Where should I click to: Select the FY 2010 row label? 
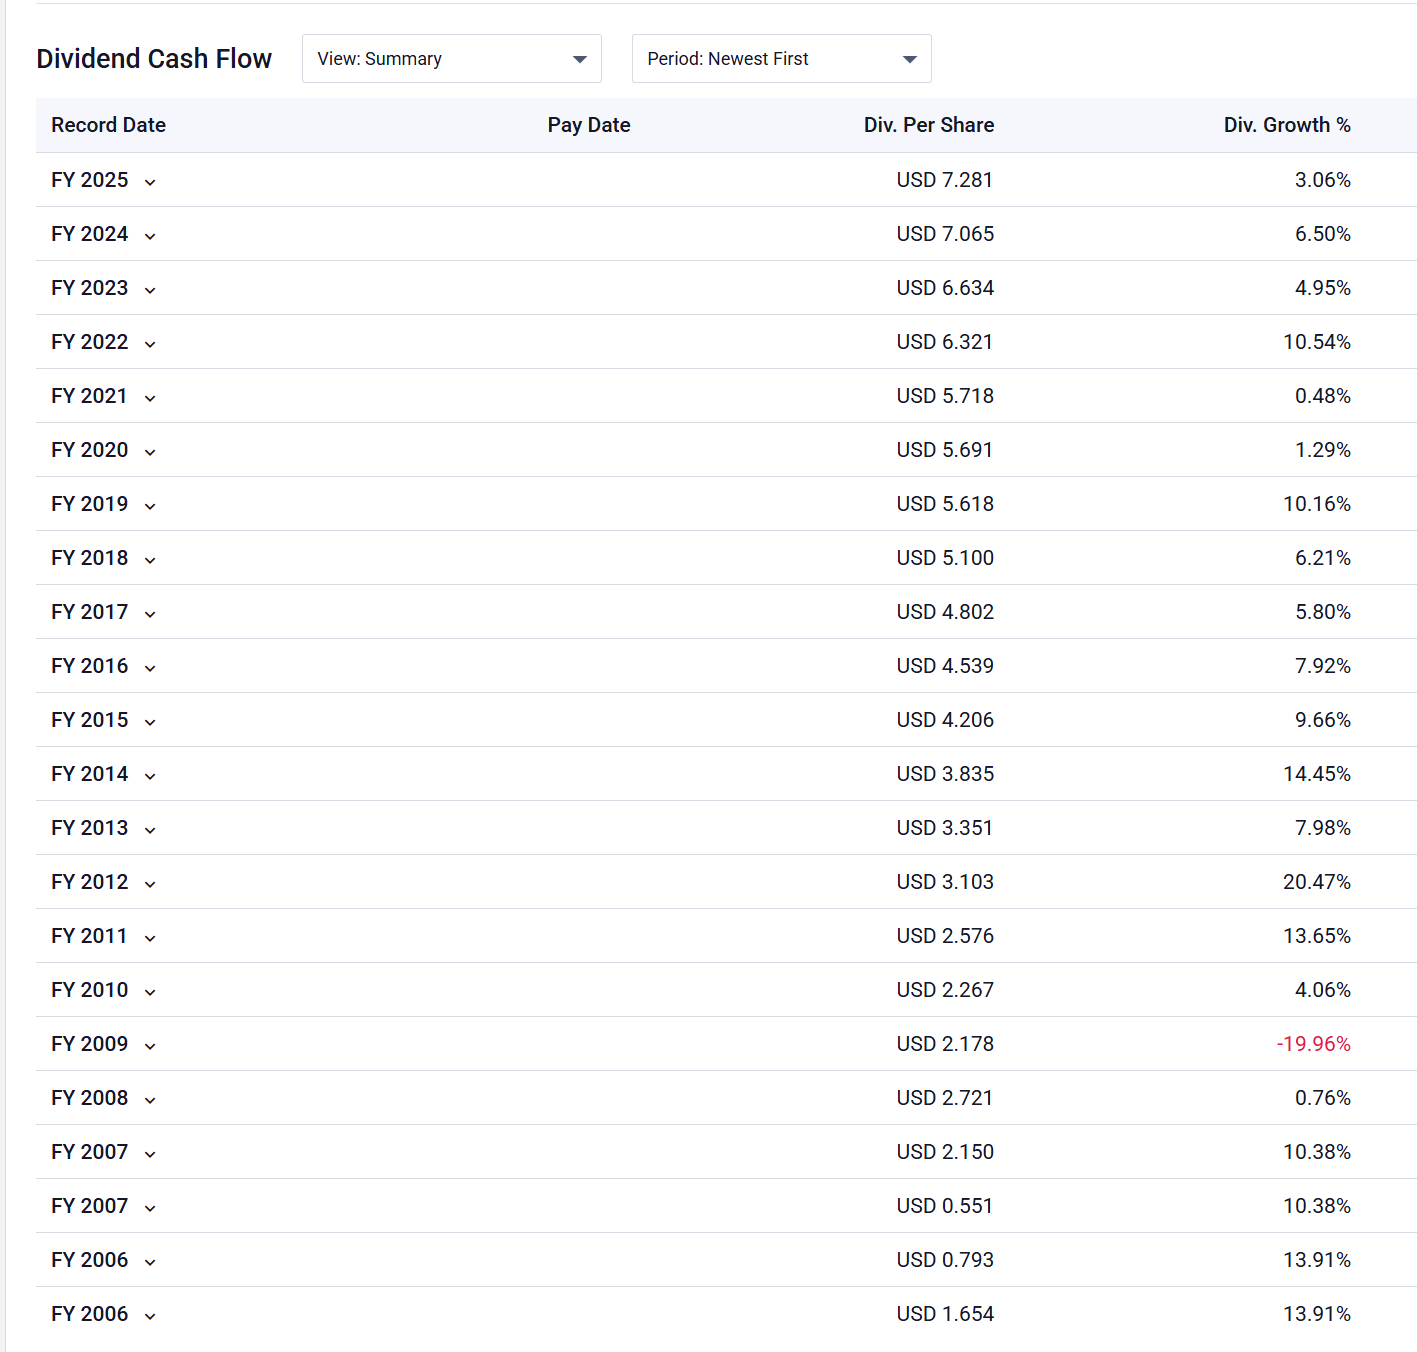[90, 990]
